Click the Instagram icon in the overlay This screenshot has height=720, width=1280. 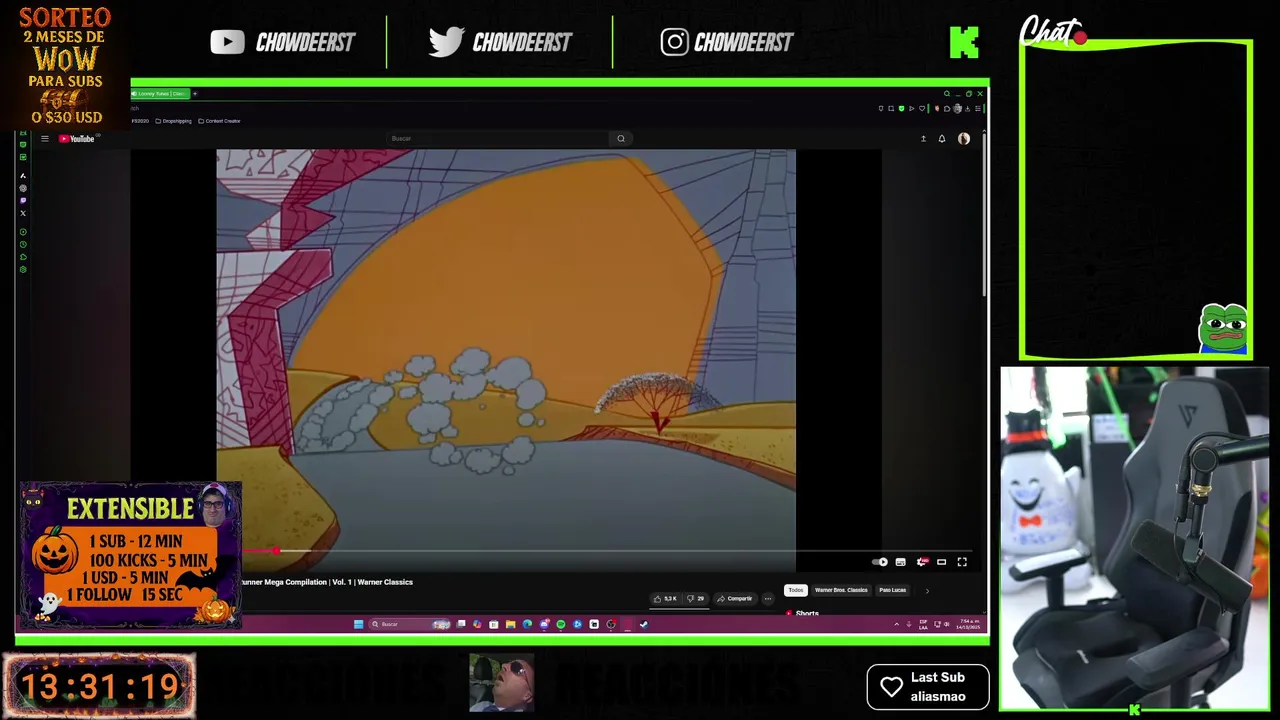674,42
